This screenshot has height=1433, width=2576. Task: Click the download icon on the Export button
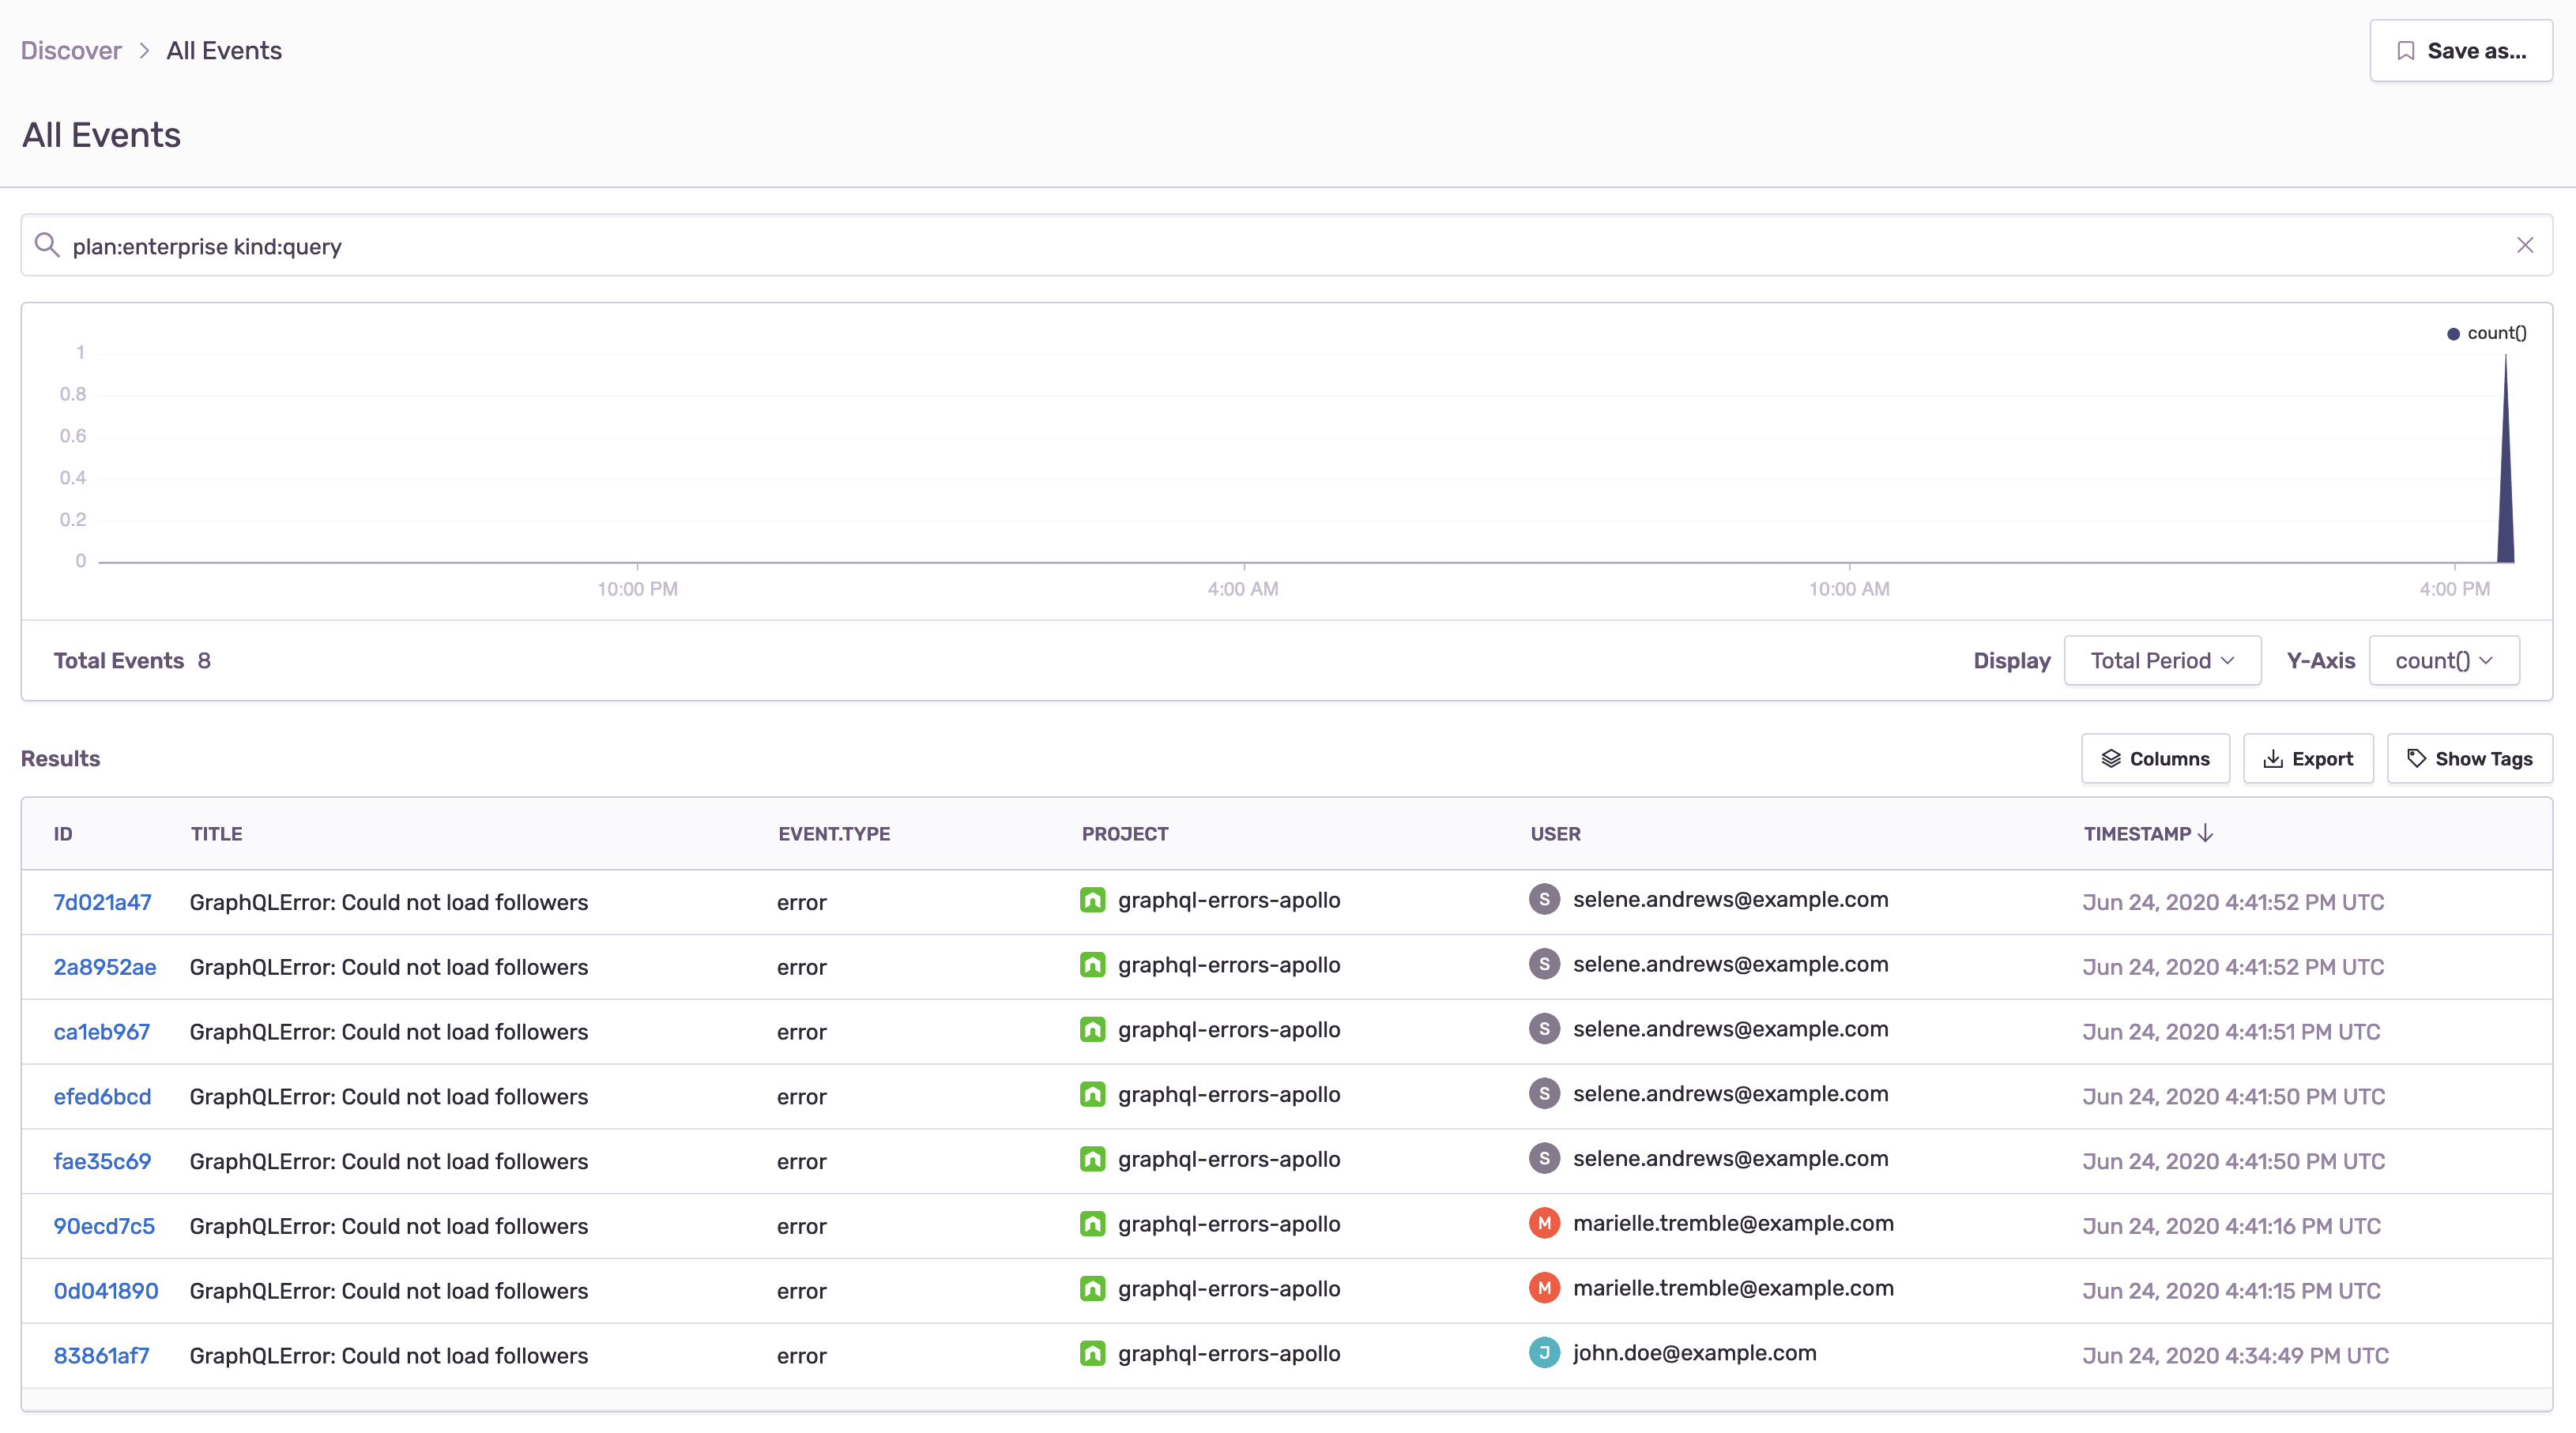point(2272,759)
